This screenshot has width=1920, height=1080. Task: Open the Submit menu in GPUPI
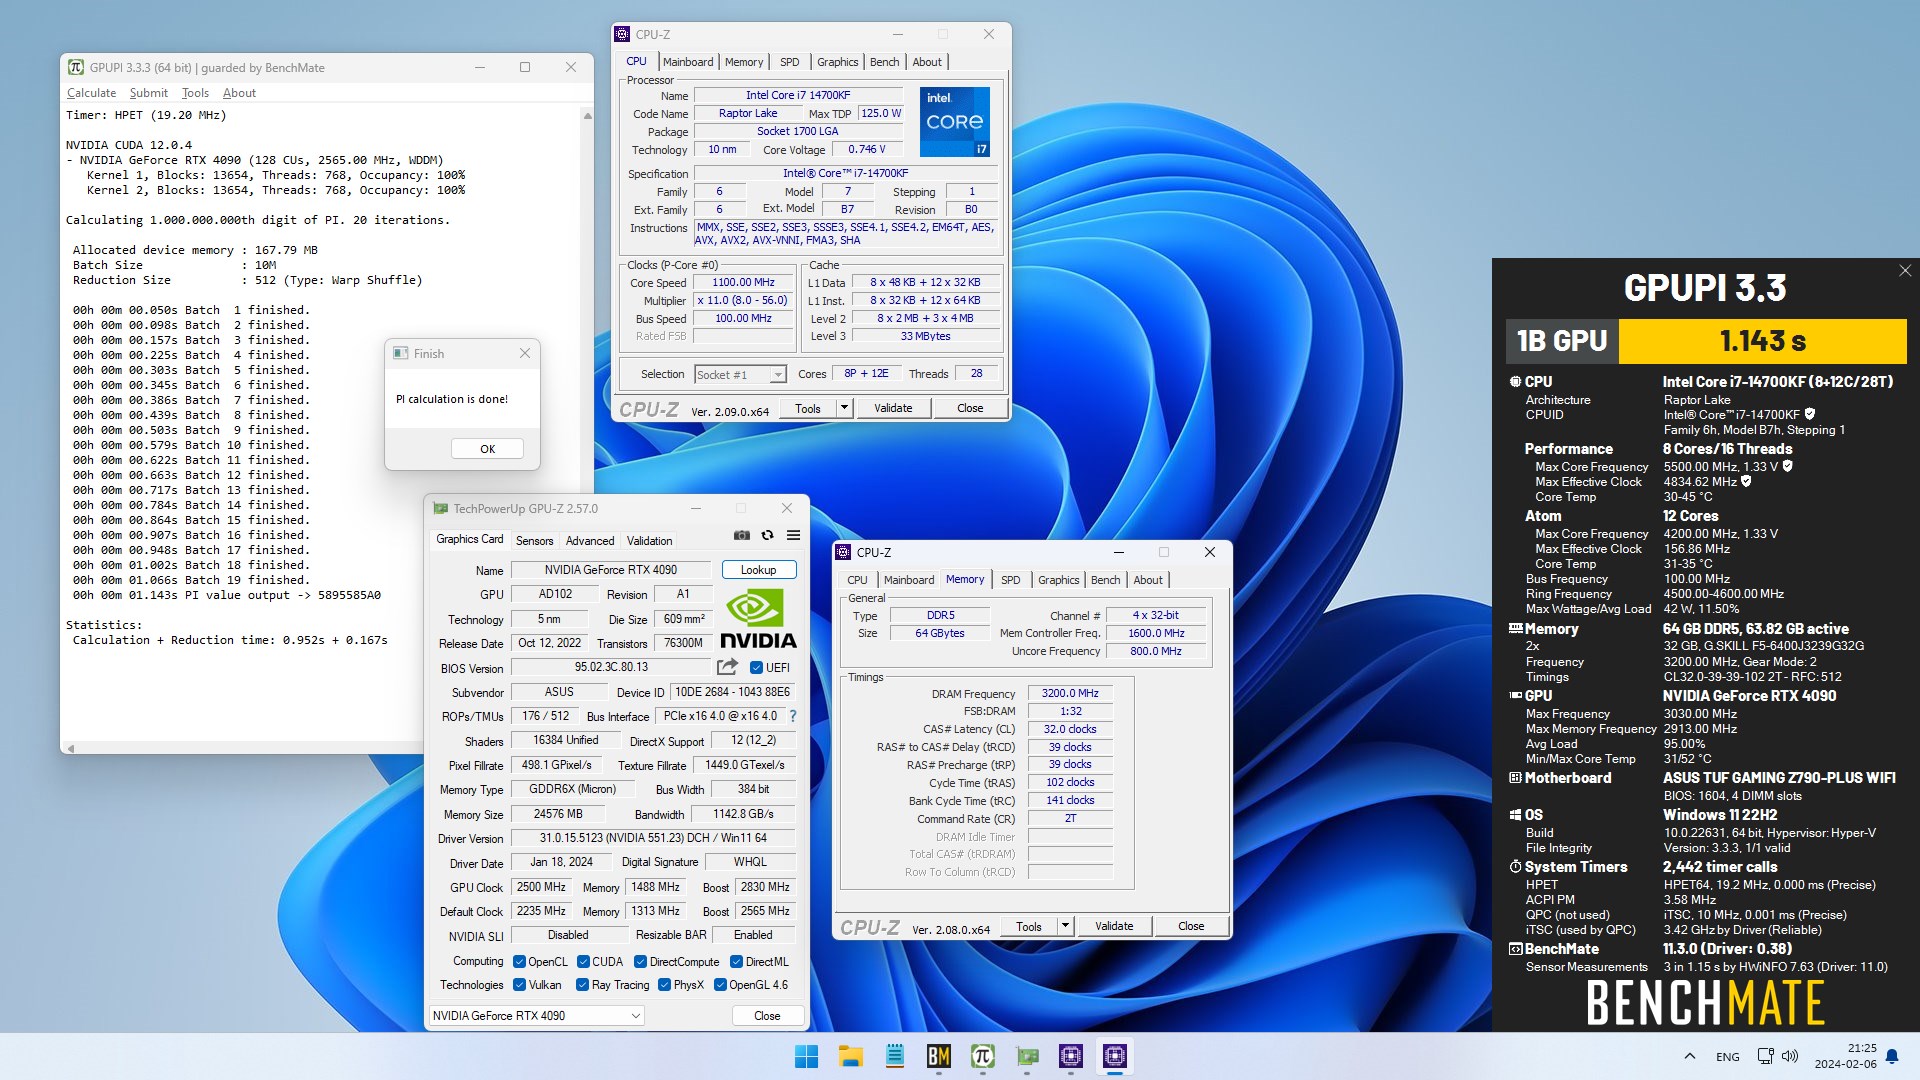click(148, 93)
